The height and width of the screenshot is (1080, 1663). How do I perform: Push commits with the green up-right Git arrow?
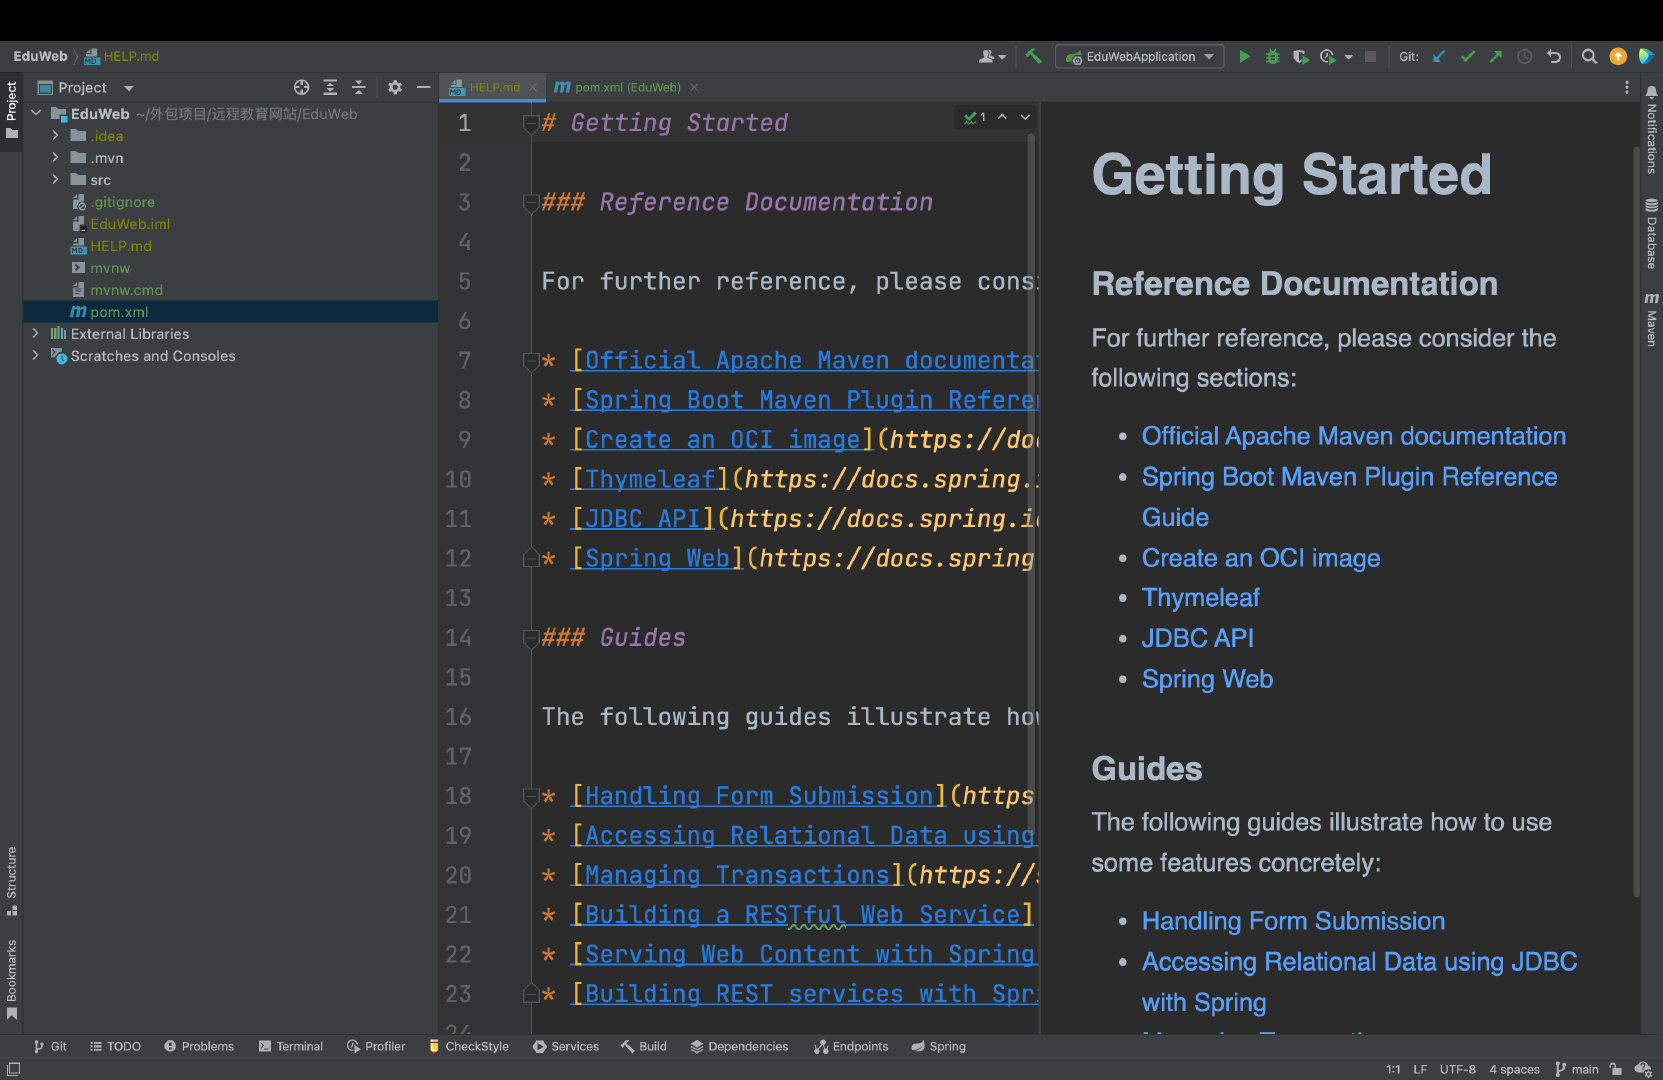[1496, 57]
